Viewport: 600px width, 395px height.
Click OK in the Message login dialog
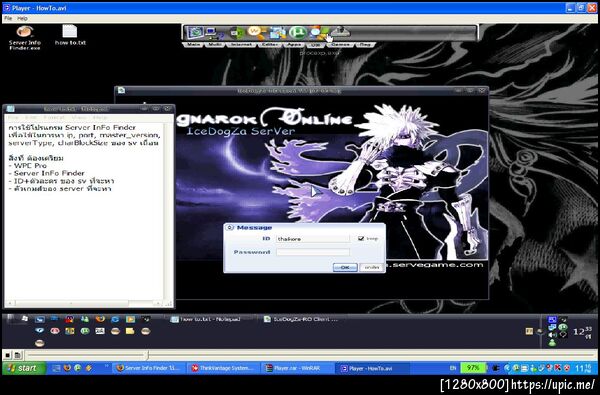tap(345, 267)
